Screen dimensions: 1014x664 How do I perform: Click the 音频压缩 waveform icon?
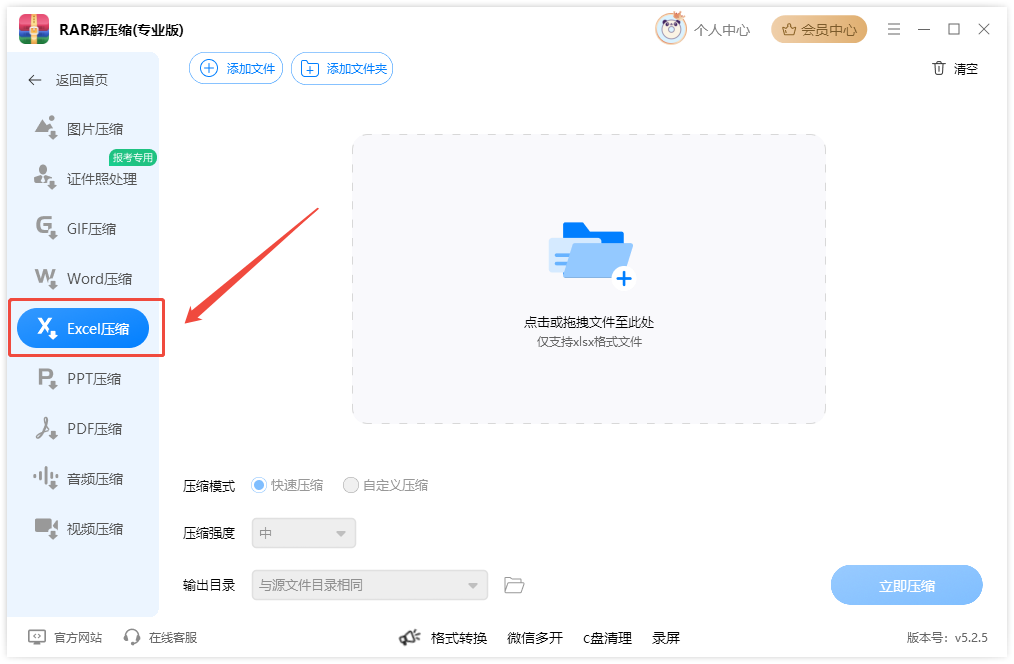[46, 478]
